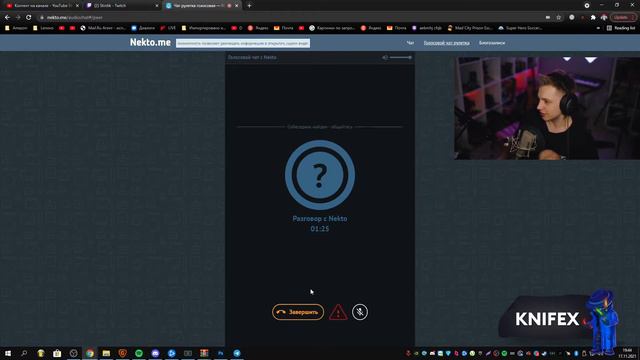Open Windows search magnifier in taskbar
640x360 pixels.
tap(24, 353)
